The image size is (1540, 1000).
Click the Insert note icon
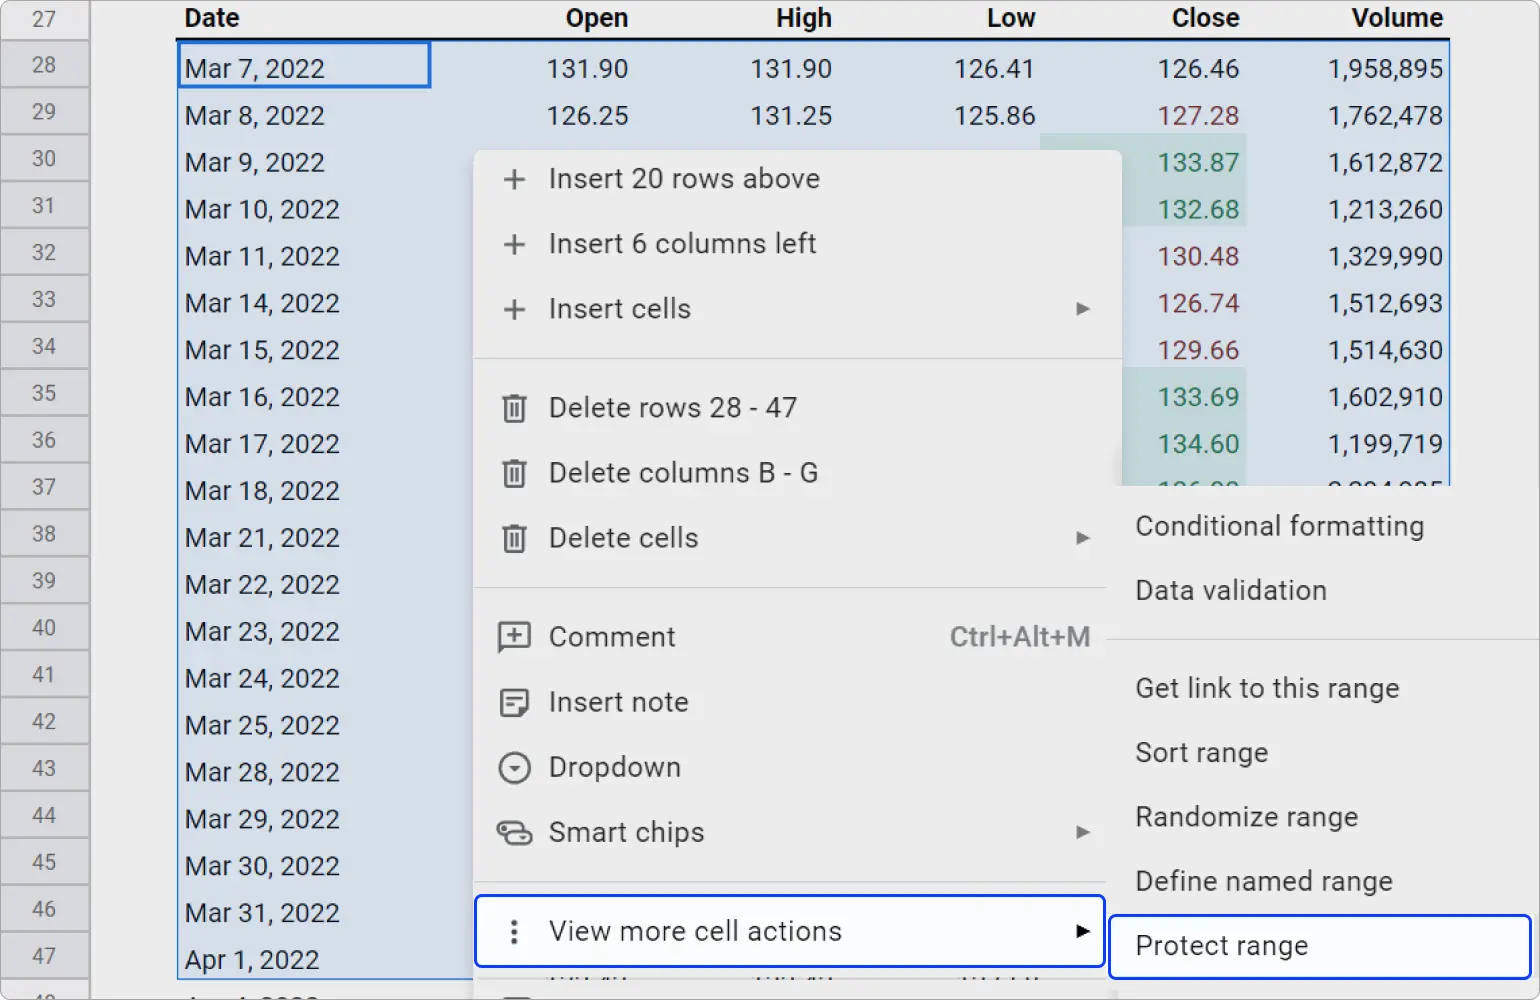[513, 702]
